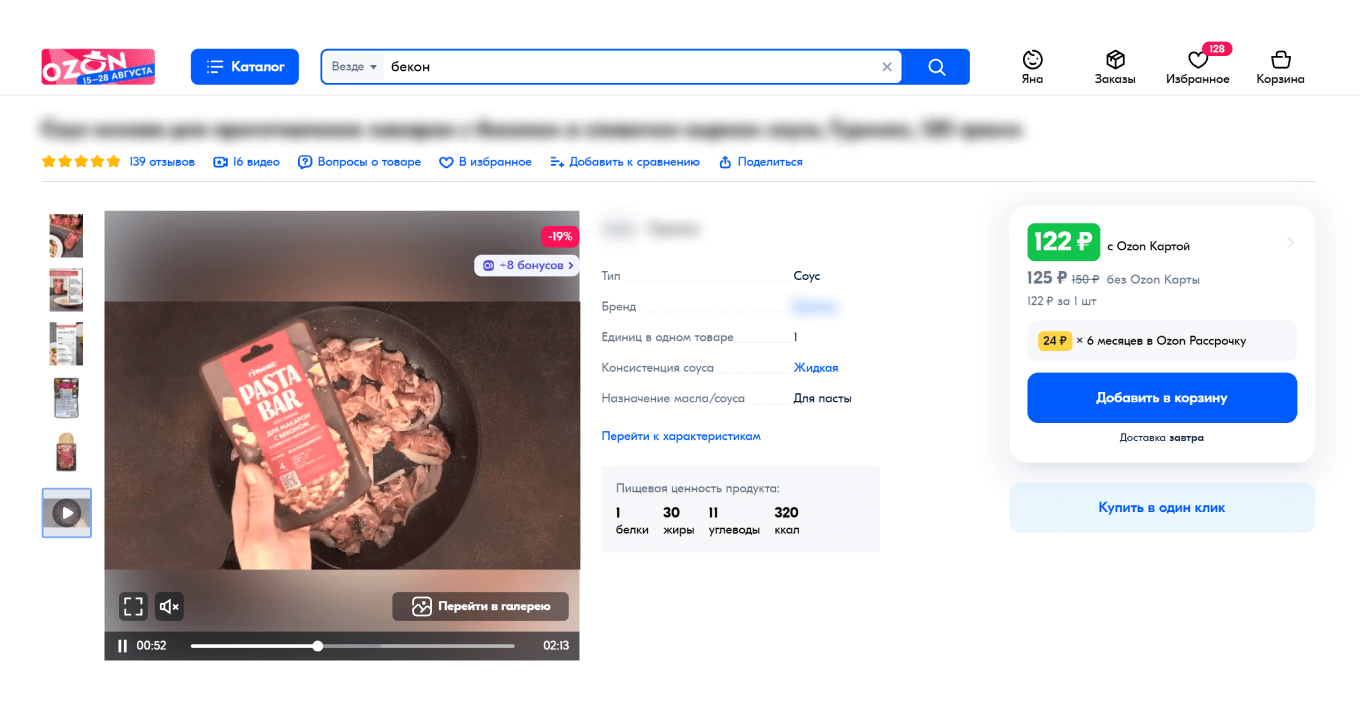Open the blurred brand value link
1360x716 pixels.
point(814,307)
